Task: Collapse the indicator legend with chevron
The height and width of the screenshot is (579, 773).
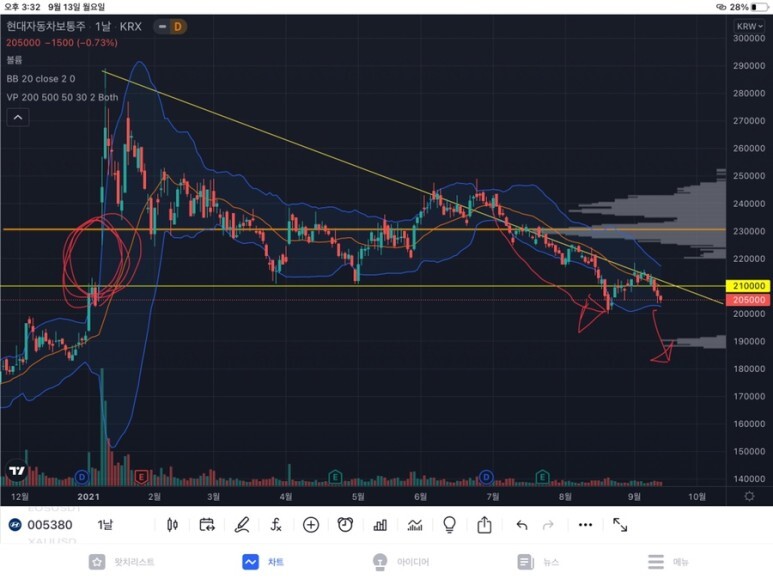Action: (x=18, y=117)
